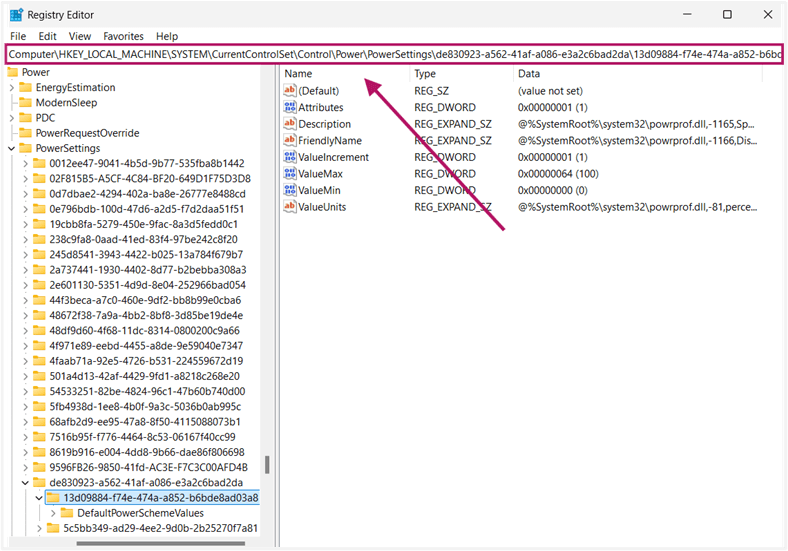Select the 54533251-82be-4824 key

pos(147,391)
